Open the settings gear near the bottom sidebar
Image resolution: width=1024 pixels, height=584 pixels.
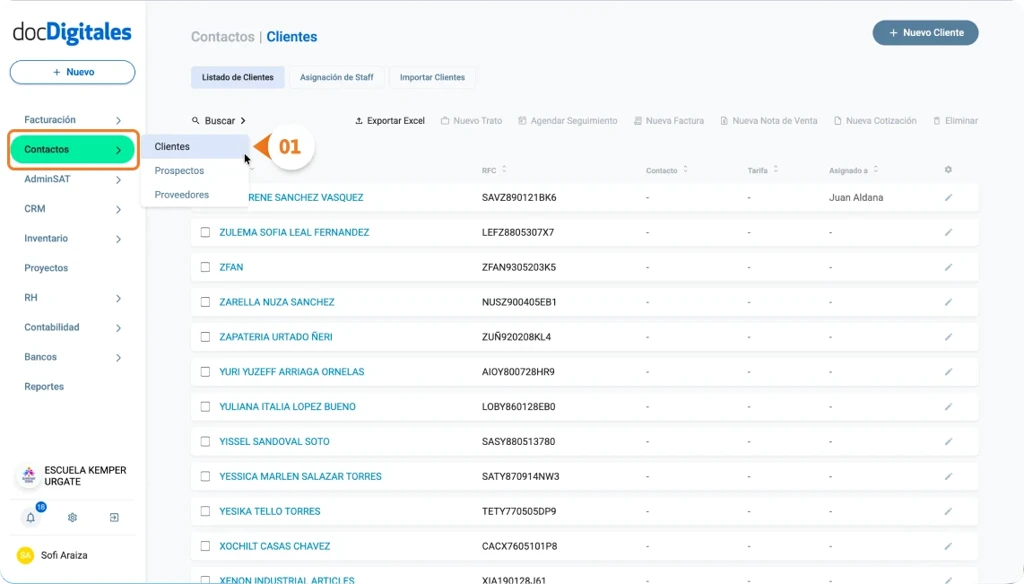pyautogui.click(x=71, y=517)
